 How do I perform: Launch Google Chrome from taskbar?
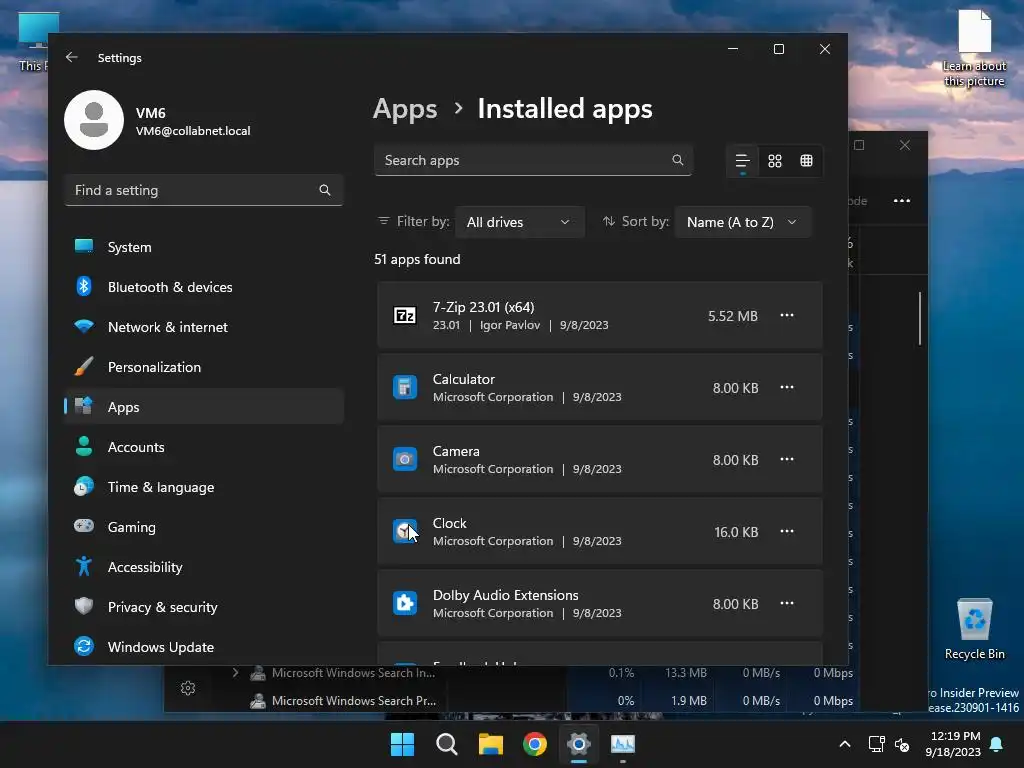coord(535,744)
